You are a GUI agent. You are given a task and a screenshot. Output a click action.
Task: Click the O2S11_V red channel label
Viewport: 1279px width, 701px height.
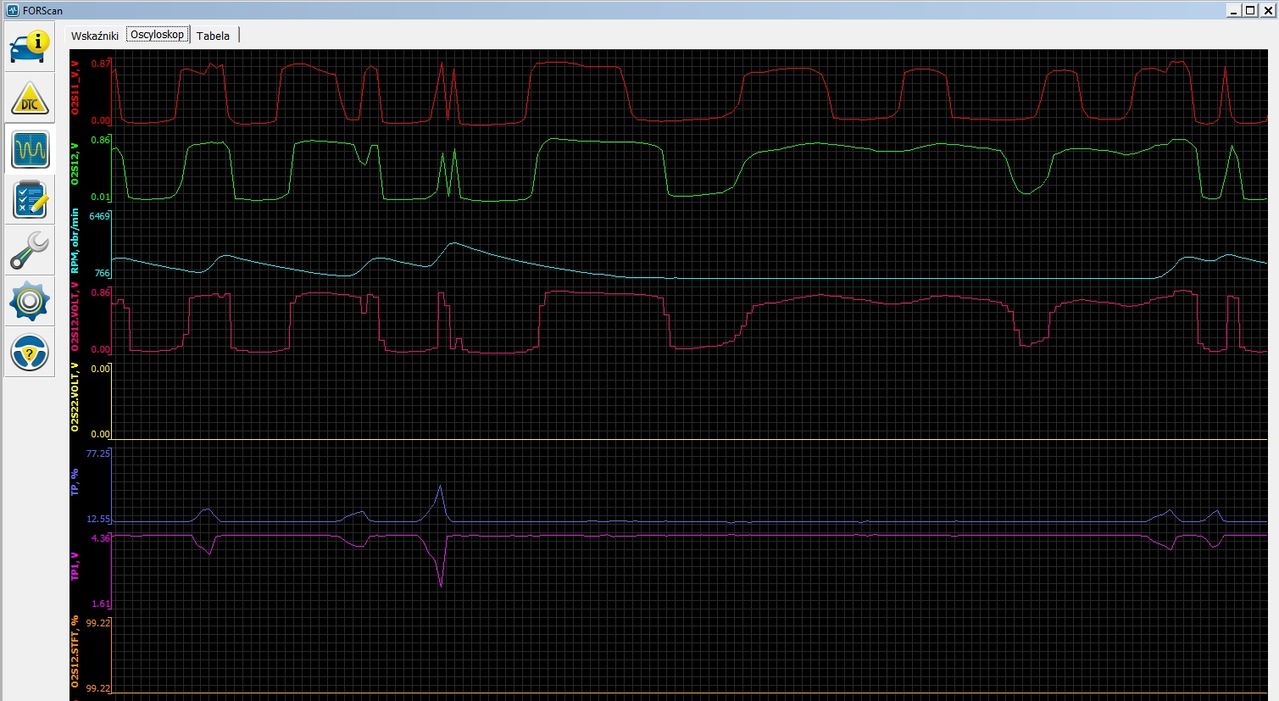tap(75, 87)
